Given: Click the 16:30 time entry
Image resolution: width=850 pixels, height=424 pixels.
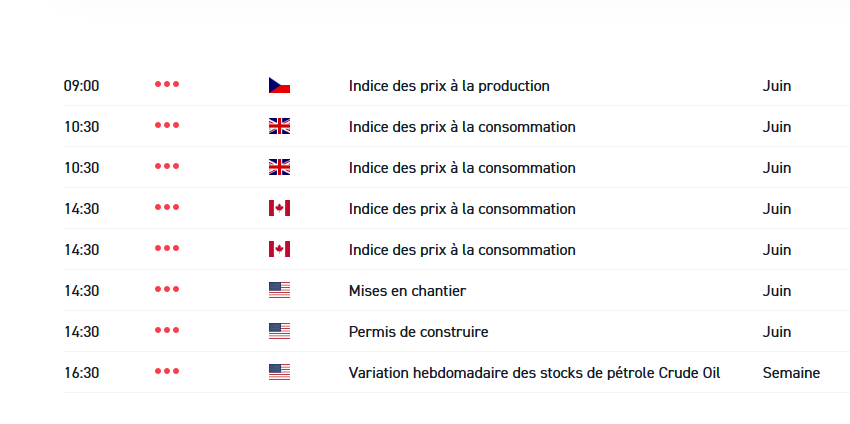Looking at the screenshot, I should click(x=82, y=373).
